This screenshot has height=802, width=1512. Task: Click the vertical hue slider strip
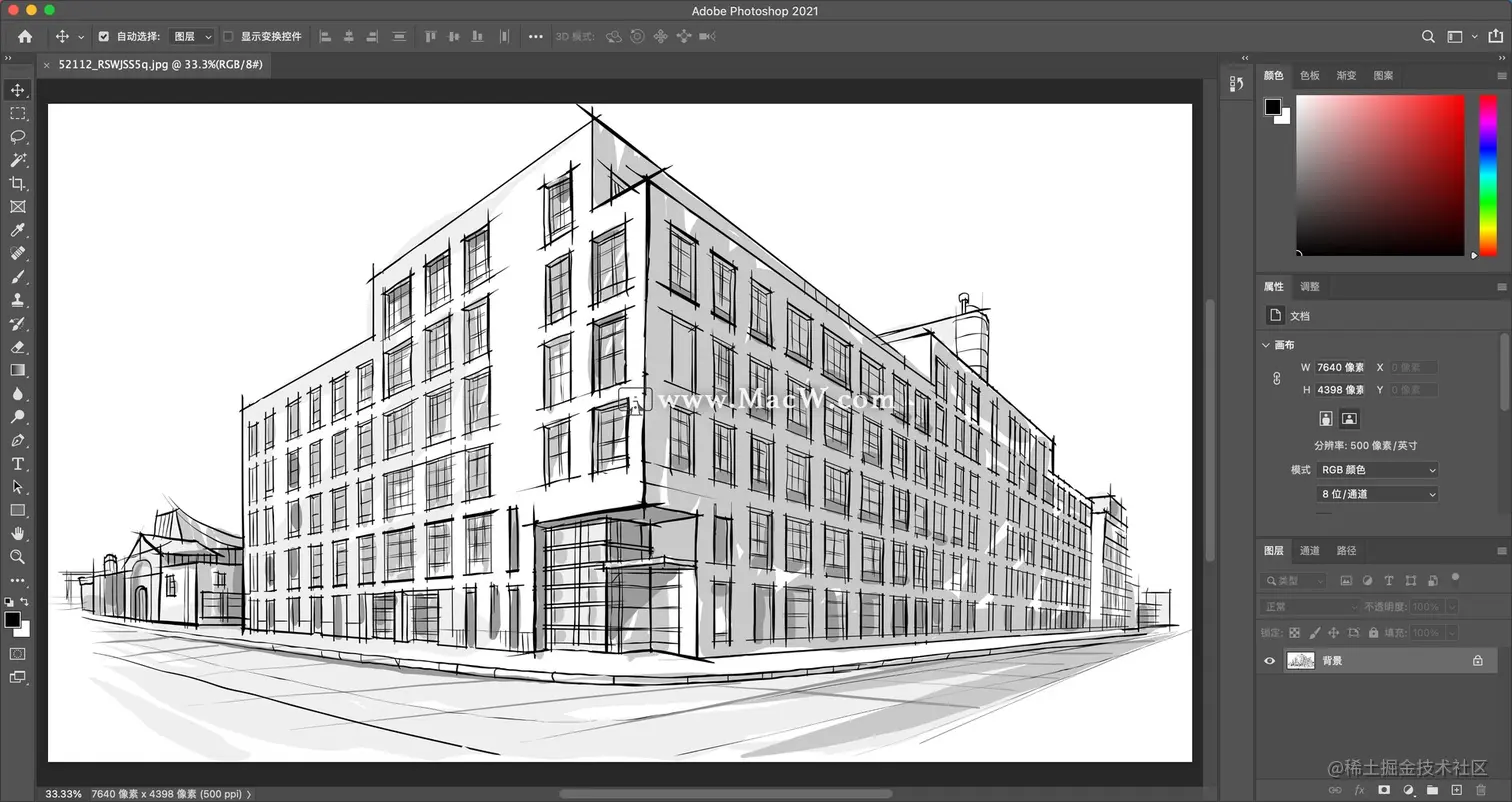pos(1488,175)
